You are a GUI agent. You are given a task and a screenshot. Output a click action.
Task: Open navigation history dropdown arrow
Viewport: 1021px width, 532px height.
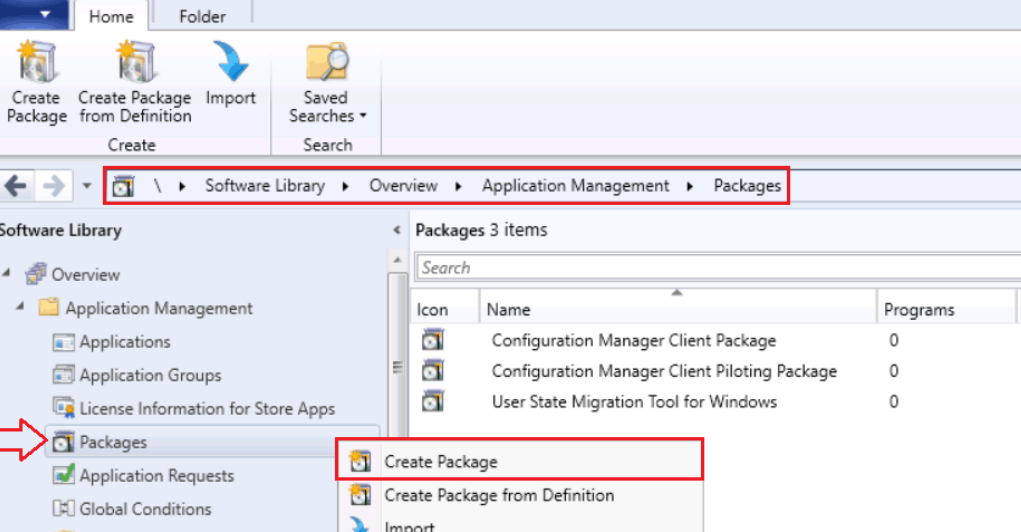pos(87,186)
